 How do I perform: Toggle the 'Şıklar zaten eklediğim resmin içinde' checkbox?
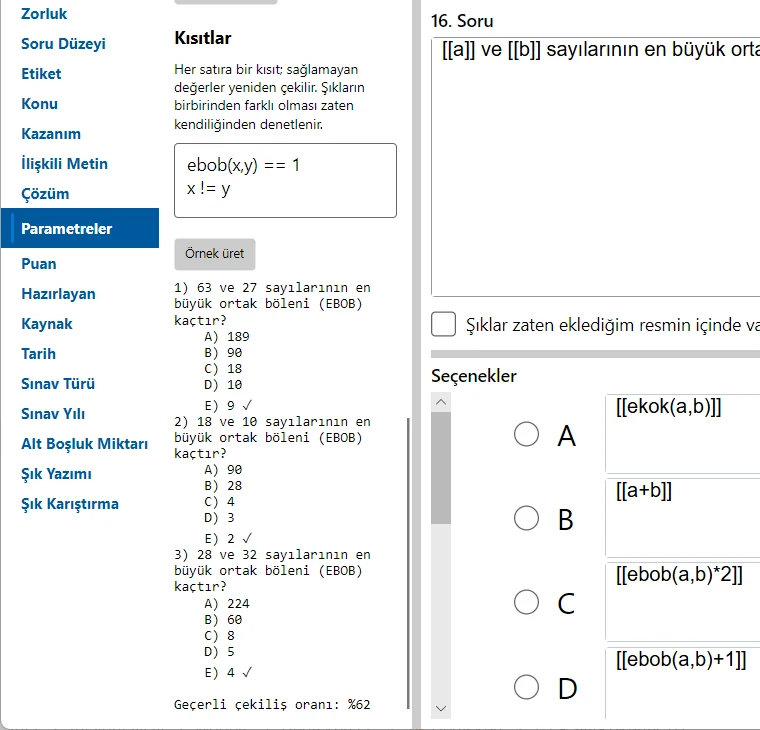click(x=443, y=324)
